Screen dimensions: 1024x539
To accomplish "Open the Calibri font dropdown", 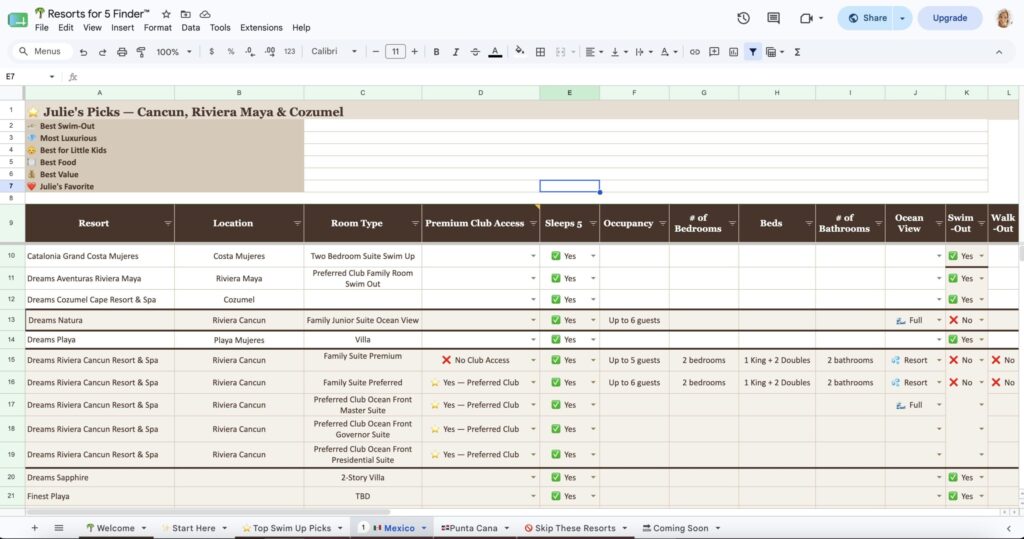I will [334, 52].
